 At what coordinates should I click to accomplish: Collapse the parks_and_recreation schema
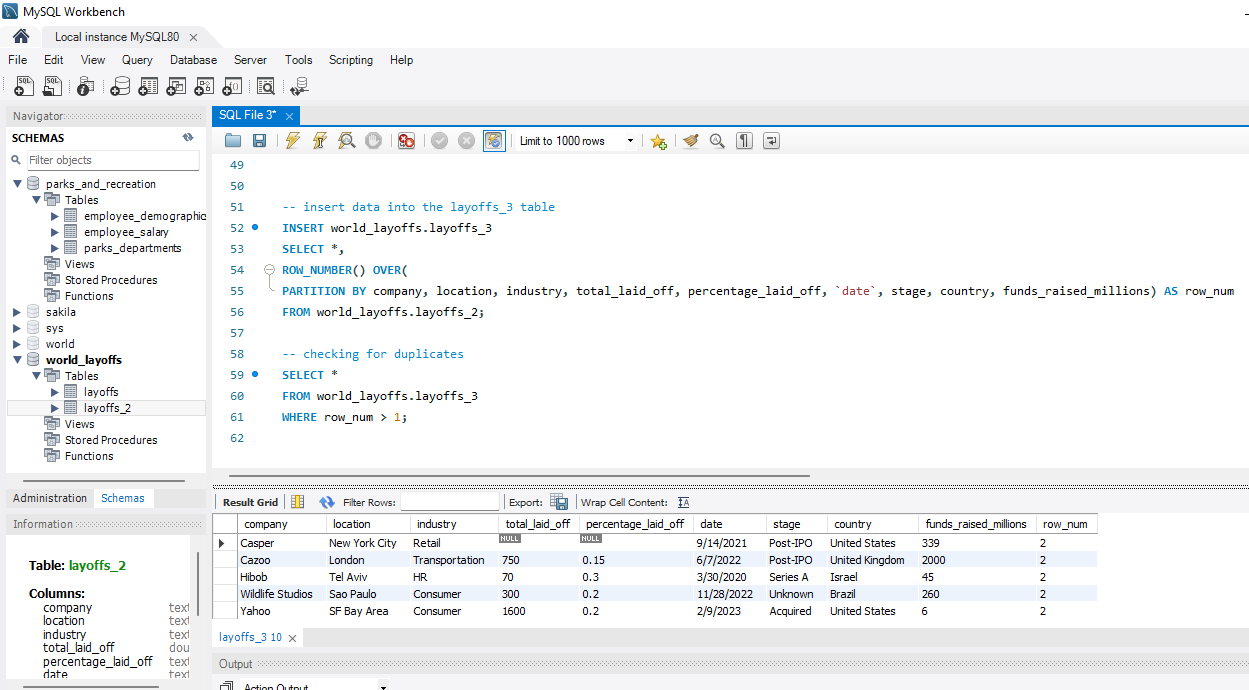tap(18, 184)
